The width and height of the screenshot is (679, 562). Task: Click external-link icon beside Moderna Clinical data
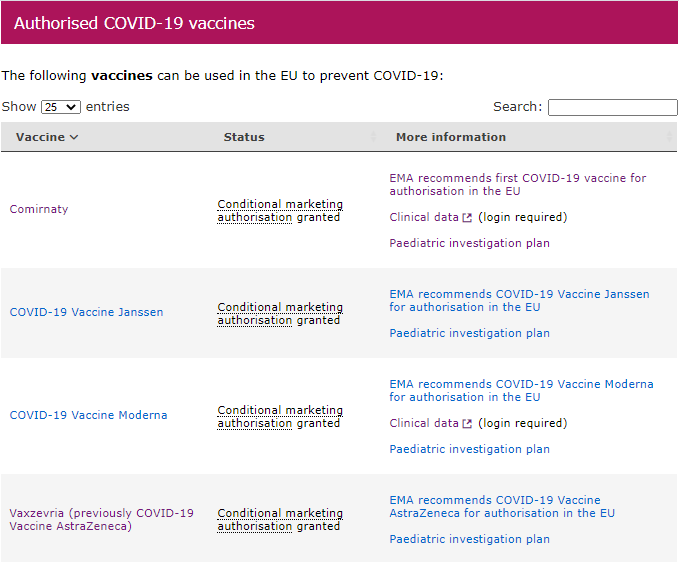pos(467,424)
